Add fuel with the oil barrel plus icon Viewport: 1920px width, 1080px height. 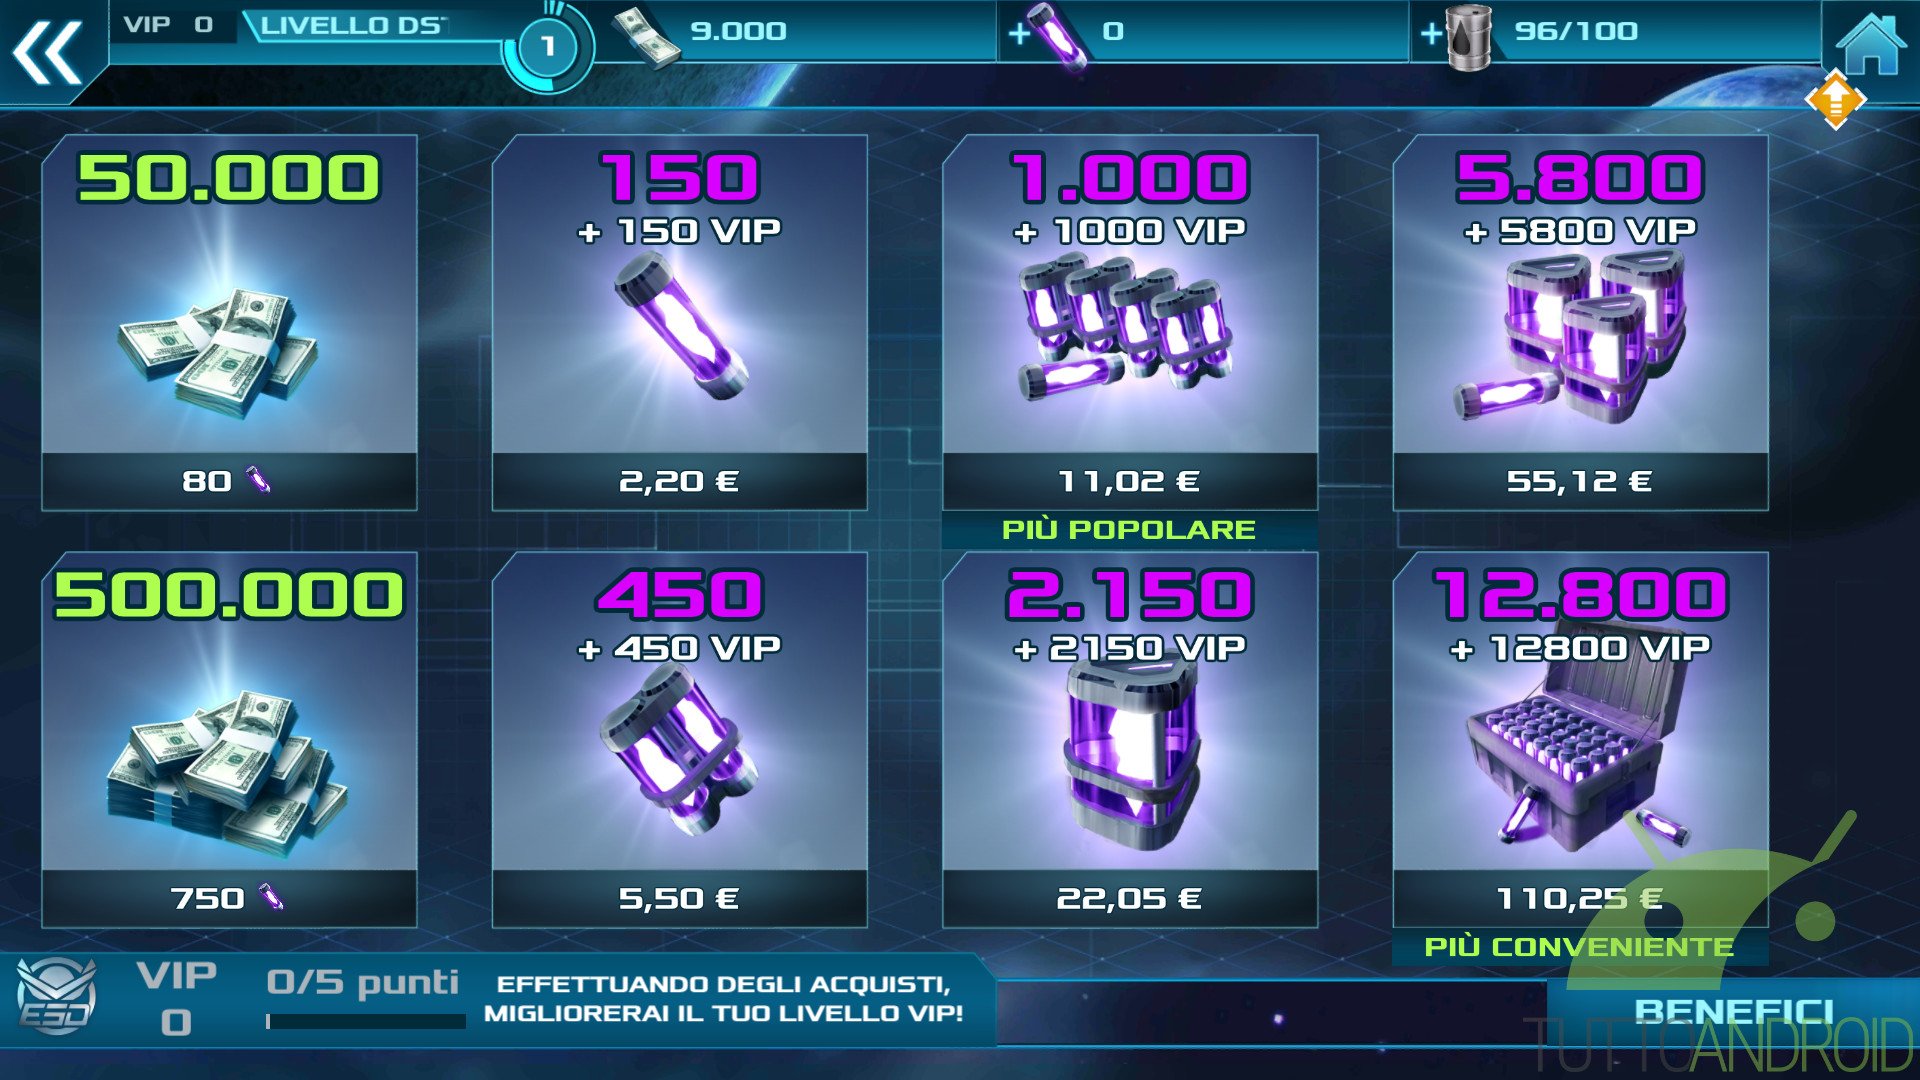(1431, 34)
